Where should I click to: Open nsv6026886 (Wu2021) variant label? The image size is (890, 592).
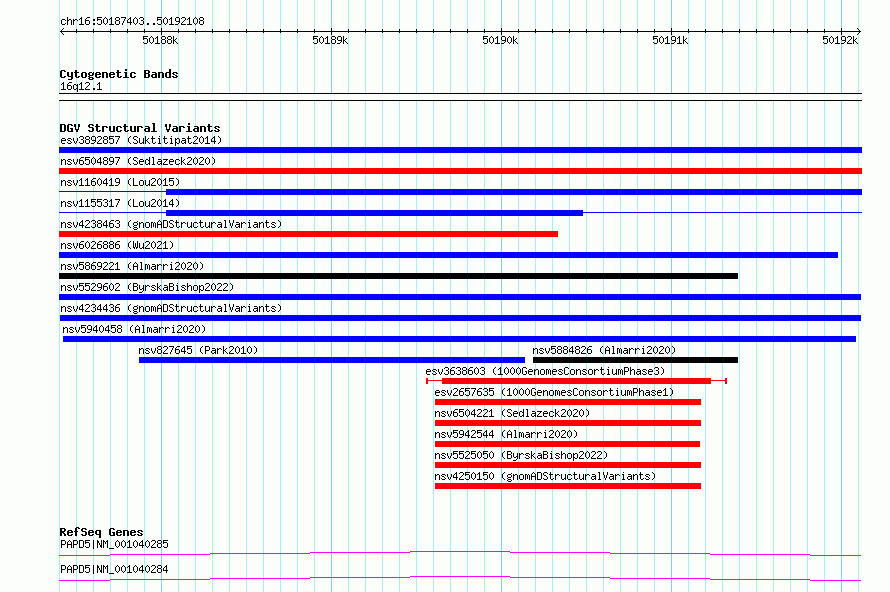117,245
